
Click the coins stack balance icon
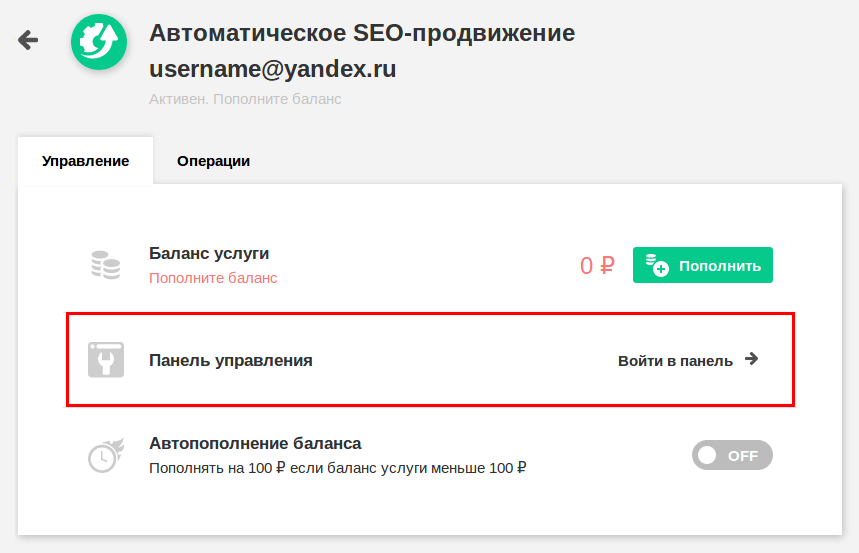coord(106,265)
